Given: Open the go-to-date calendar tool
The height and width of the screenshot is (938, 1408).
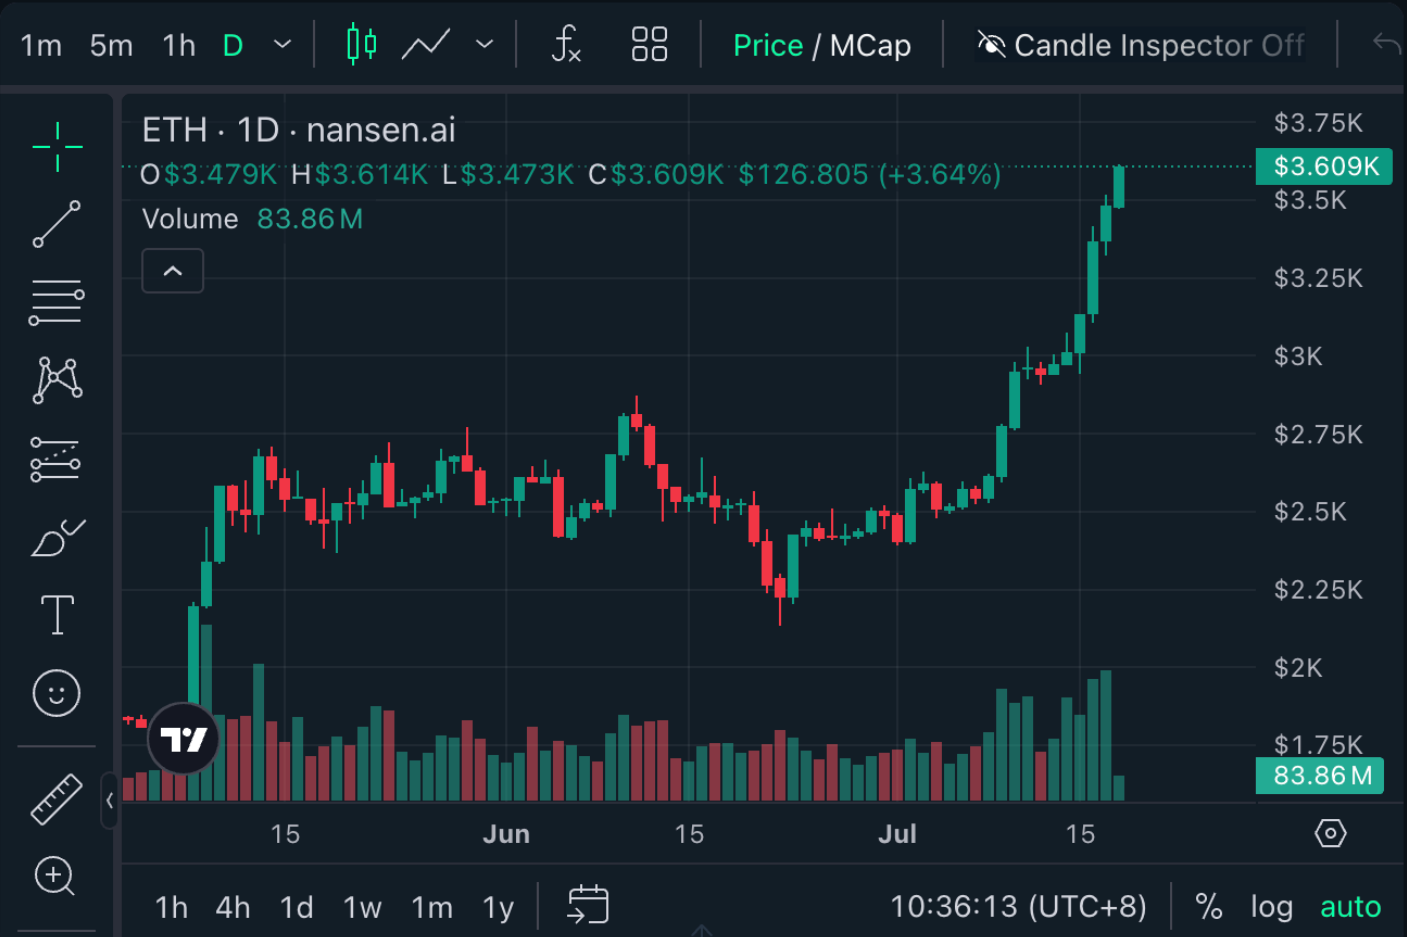Looking at the screenshot, I should pos(588,905).
